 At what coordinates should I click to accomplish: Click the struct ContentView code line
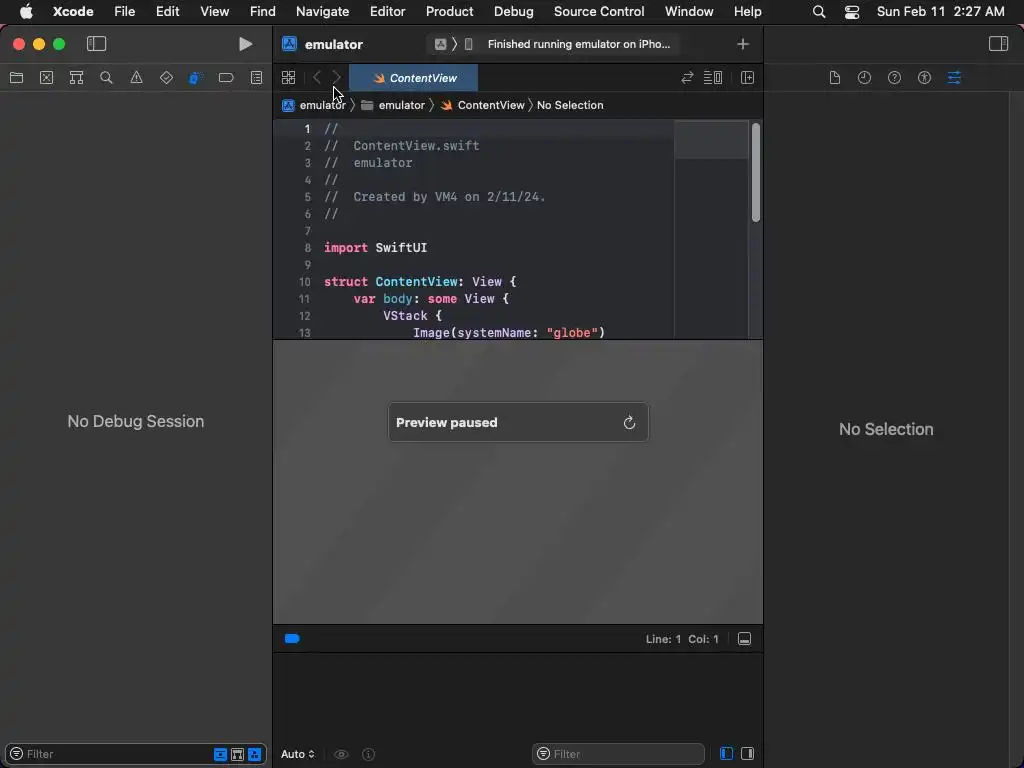pyautogui.click(x=420, y=281)
